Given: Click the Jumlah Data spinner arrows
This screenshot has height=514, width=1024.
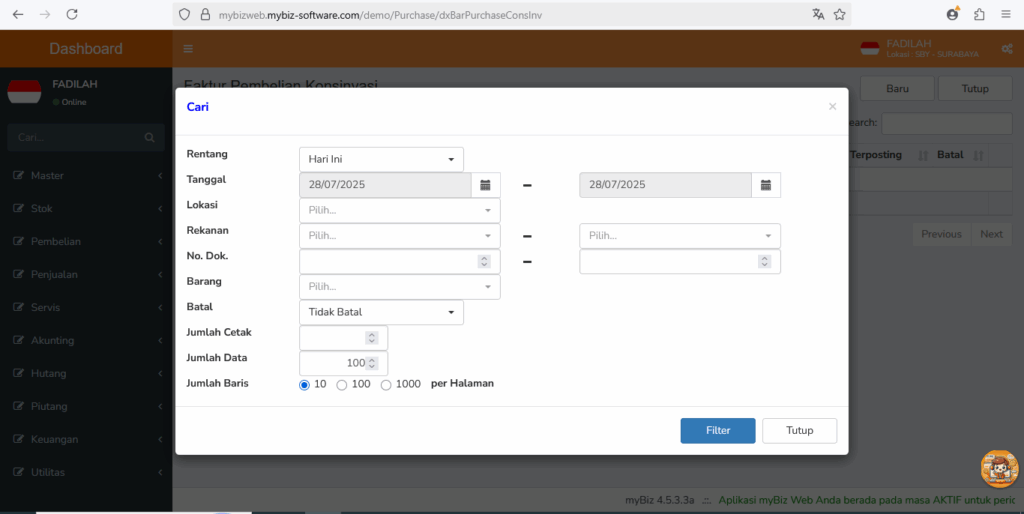Looking at the screenshot, I should [x=372, y=363].
